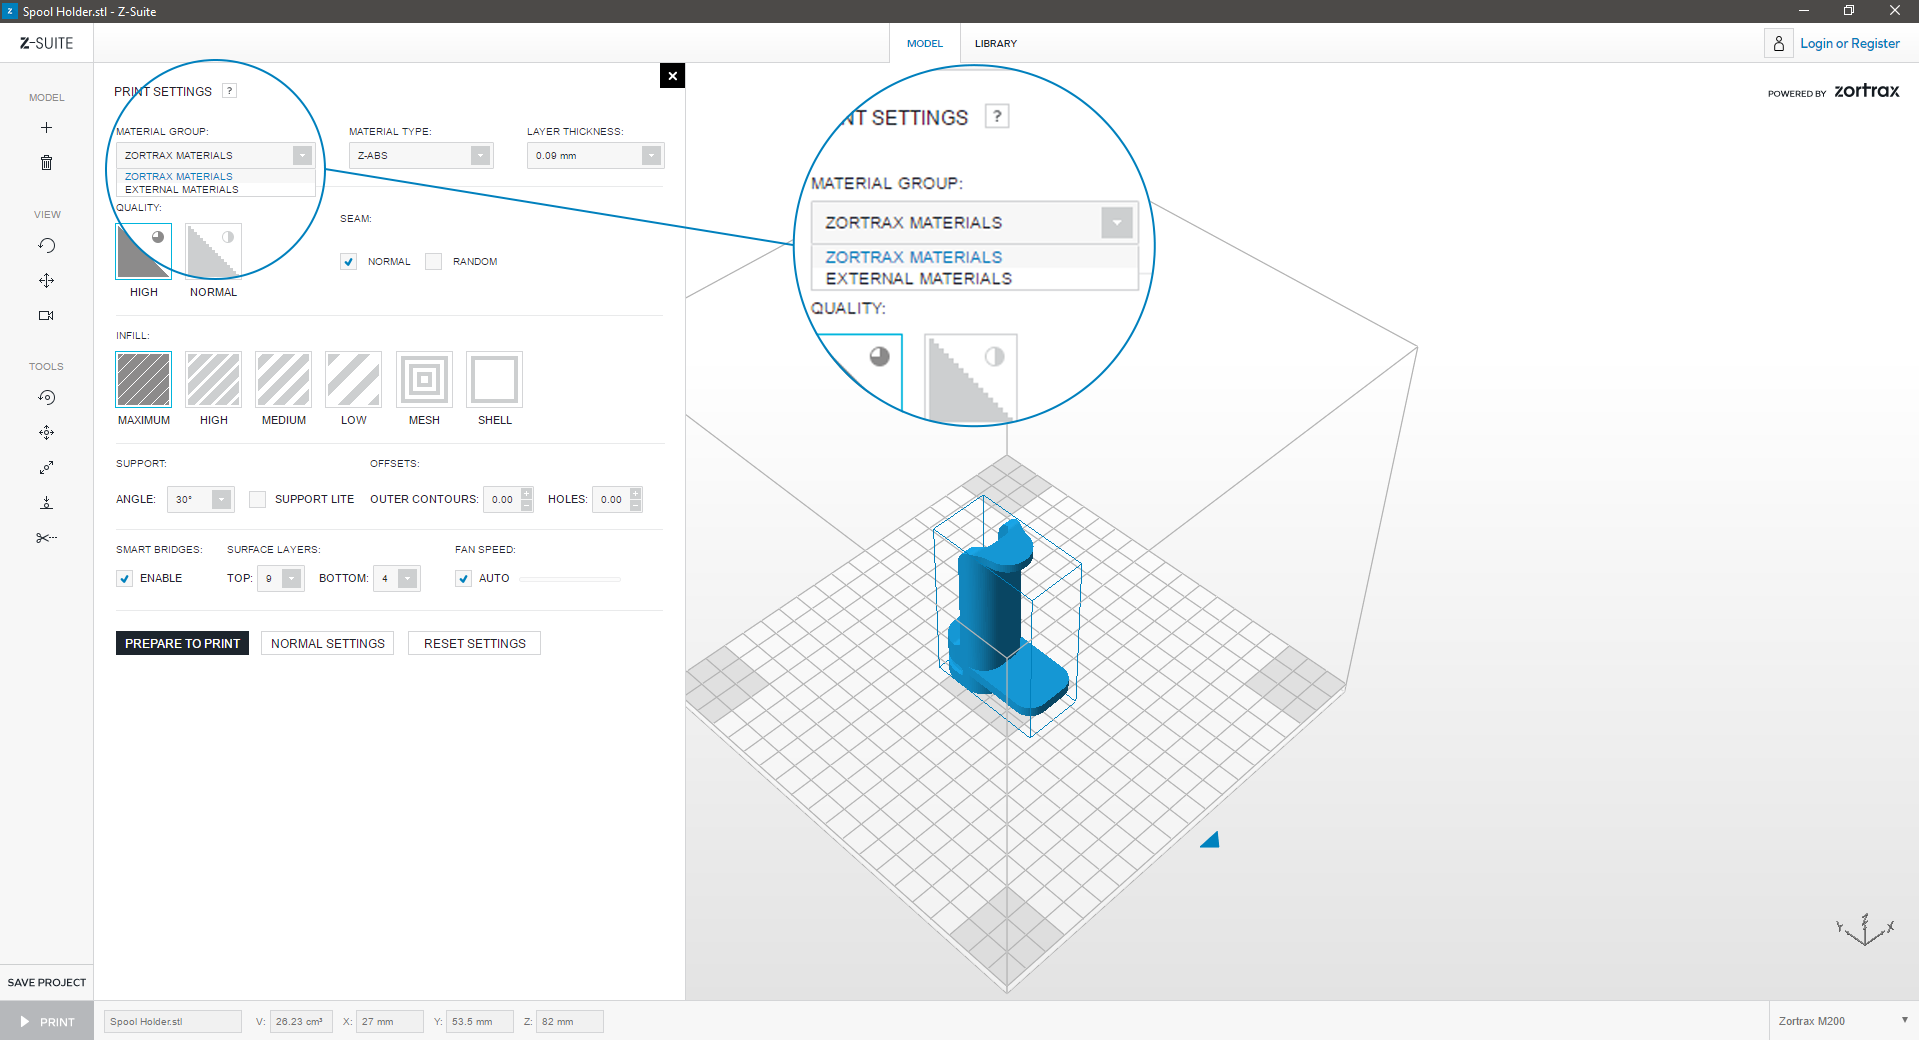The image size is (1920, 1040).
Task: Choose External Materials from the list
Action: (x=182, y=190)
